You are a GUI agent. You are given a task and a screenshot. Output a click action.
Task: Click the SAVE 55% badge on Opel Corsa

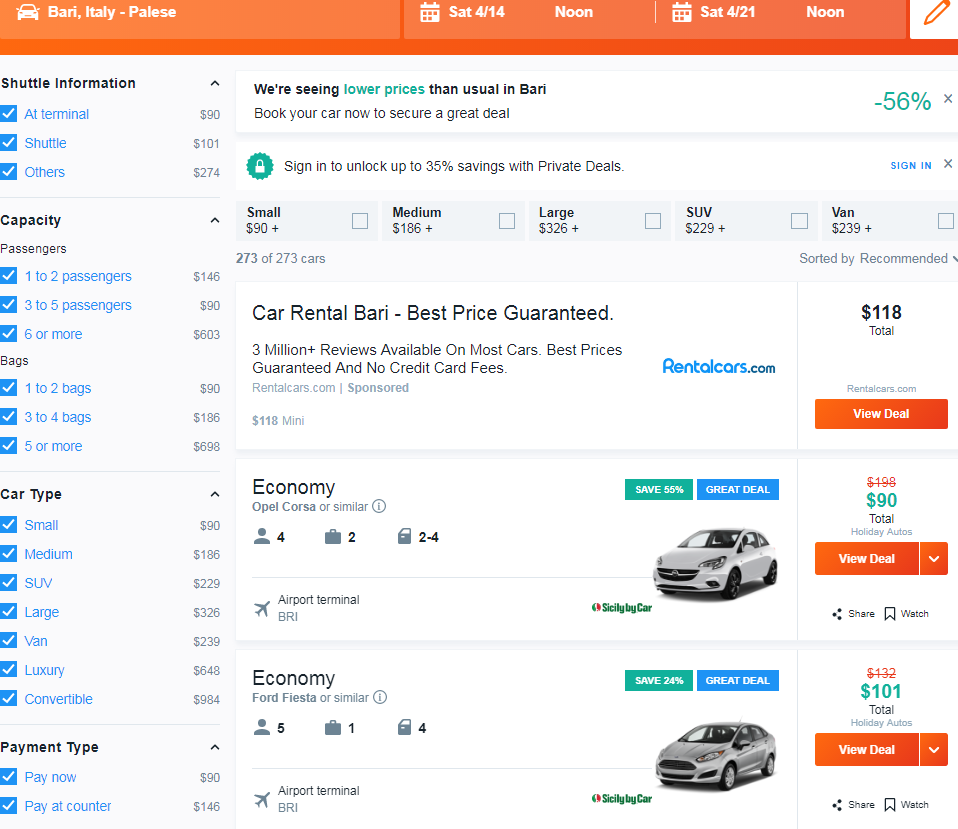tap(659, 489)
